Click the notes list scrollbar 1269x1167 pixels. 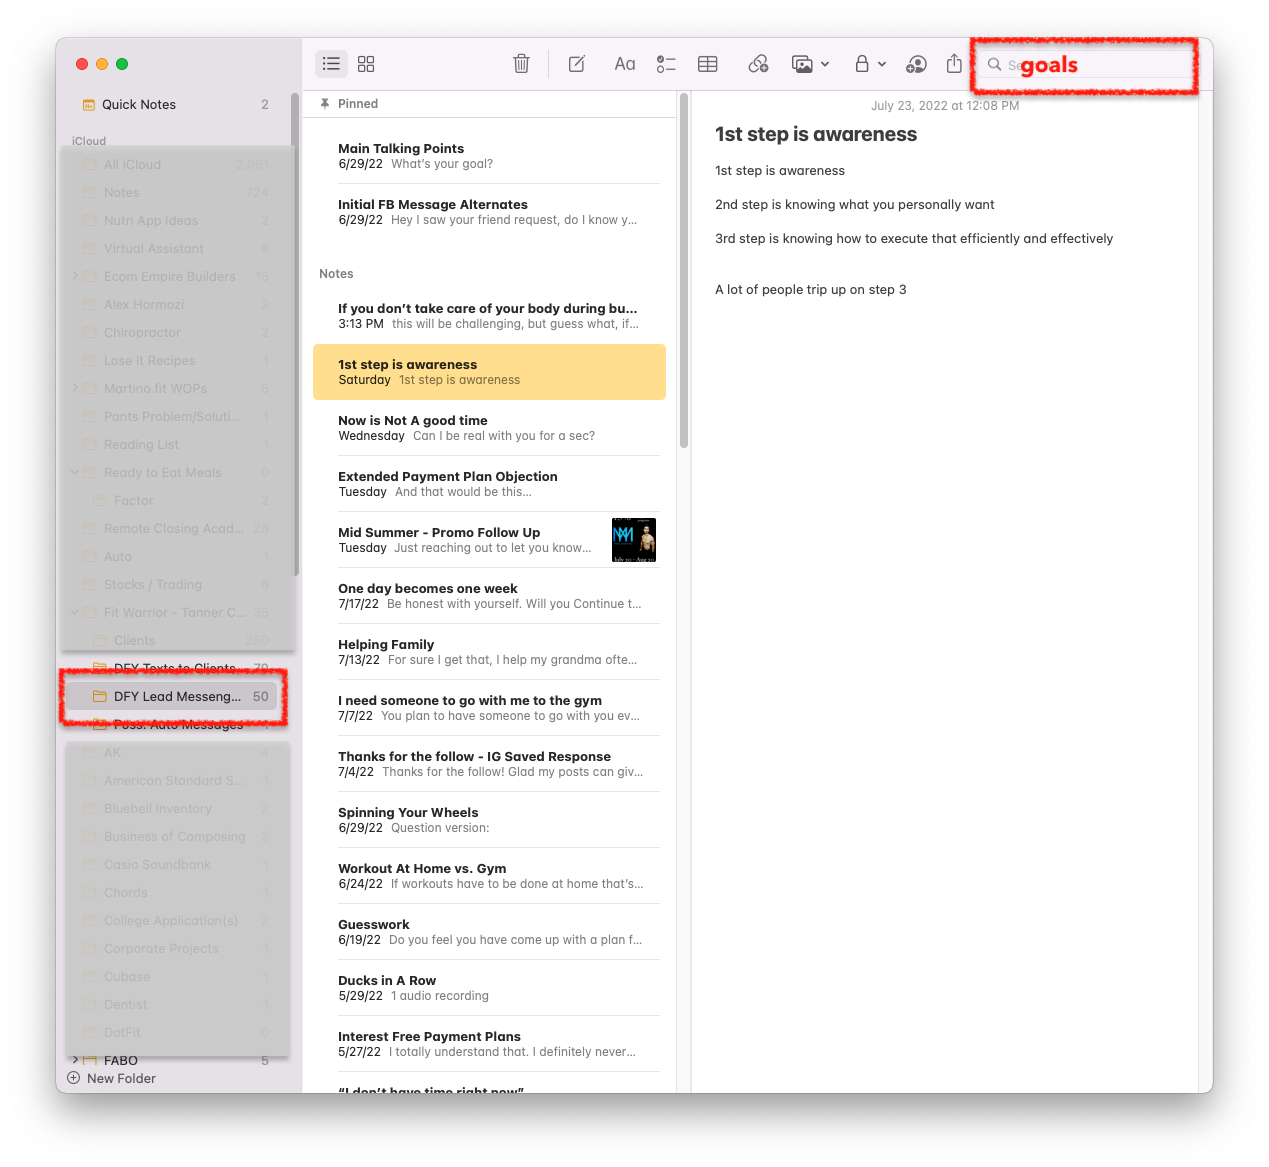[684, 270]
